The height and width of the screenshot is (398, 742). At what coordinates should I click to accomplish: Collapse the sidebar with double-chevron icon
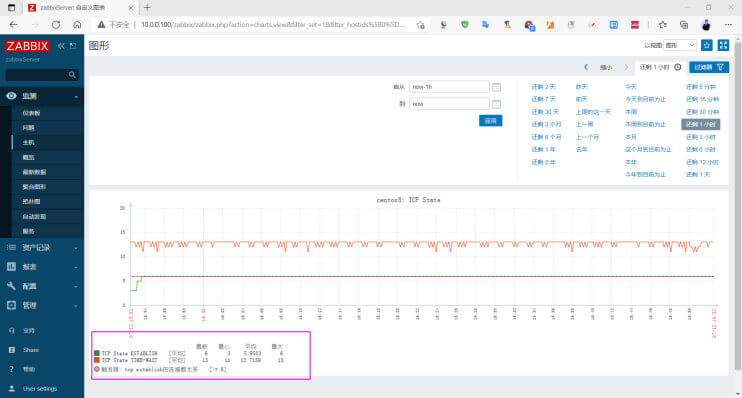(x=61, y=46)
